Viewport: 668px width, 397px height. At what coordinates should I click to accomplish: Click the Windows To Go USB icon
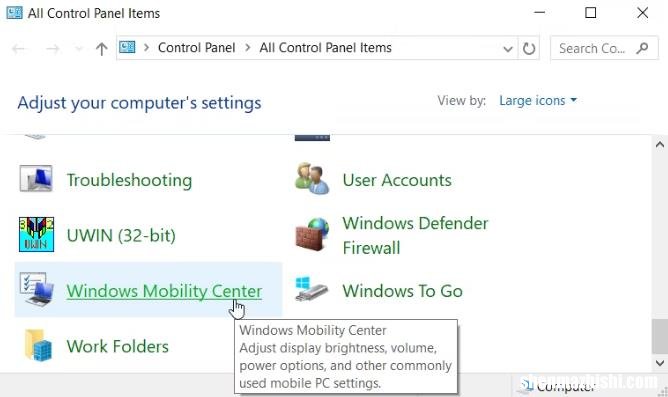pyautogui.click(x=311, y=290)
